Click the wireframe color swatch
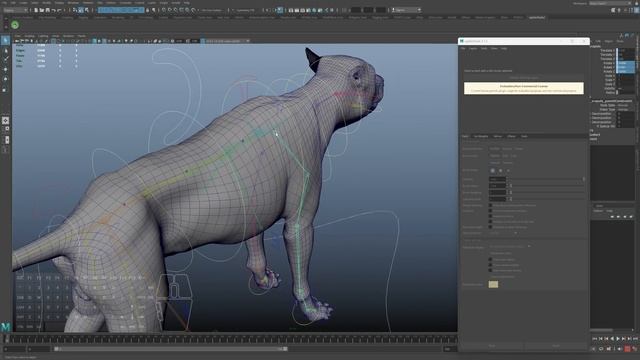 [493, 284]
